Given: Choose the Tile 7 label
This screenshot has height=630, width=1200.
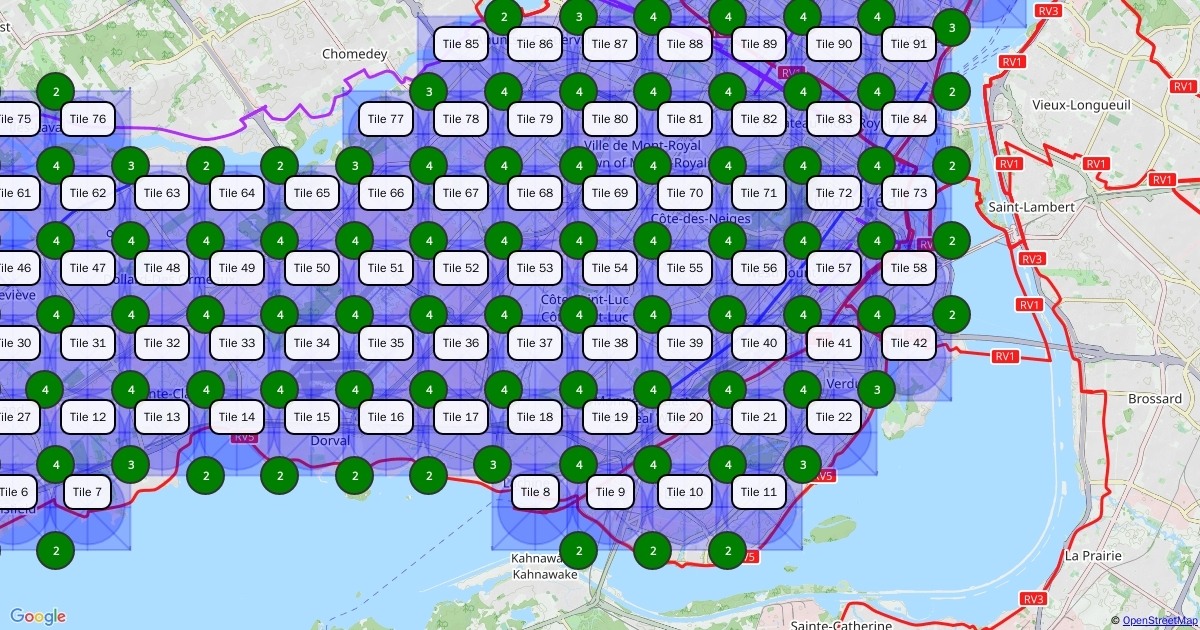Looking at the screenshot, I should coord(88,492).
